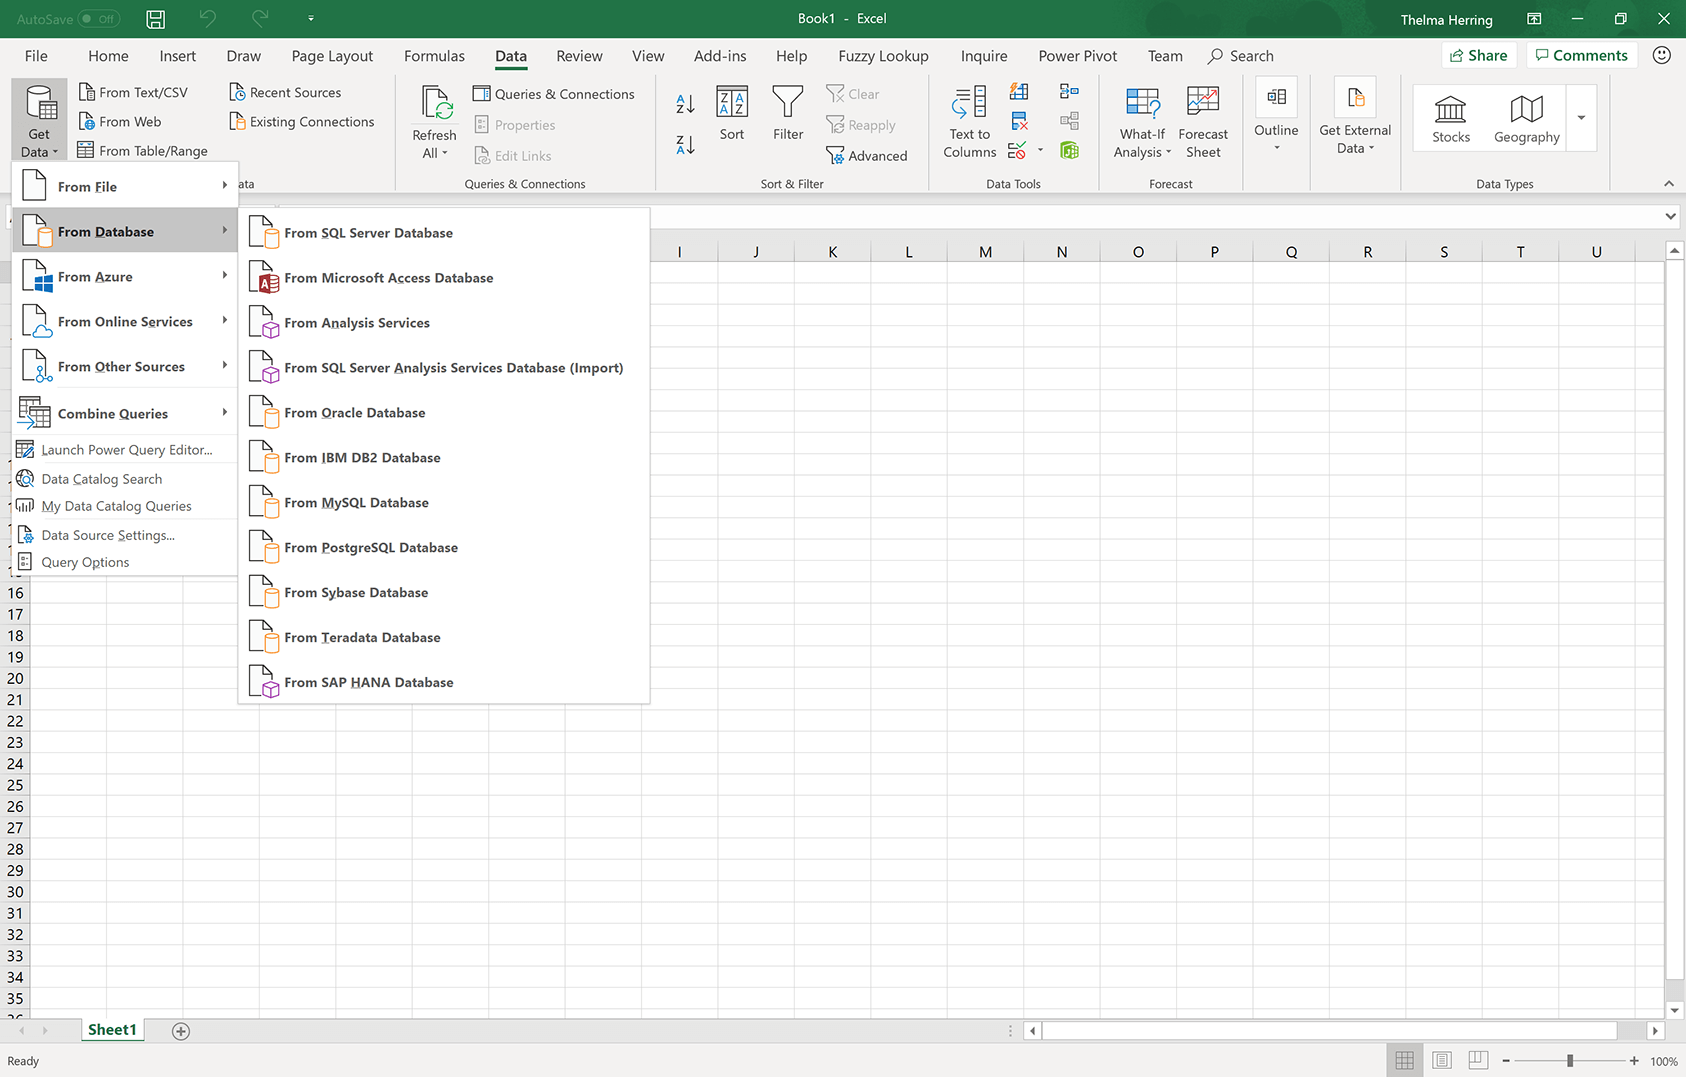
Task: Switch to the Formulas tab
Action: (434, 56)
